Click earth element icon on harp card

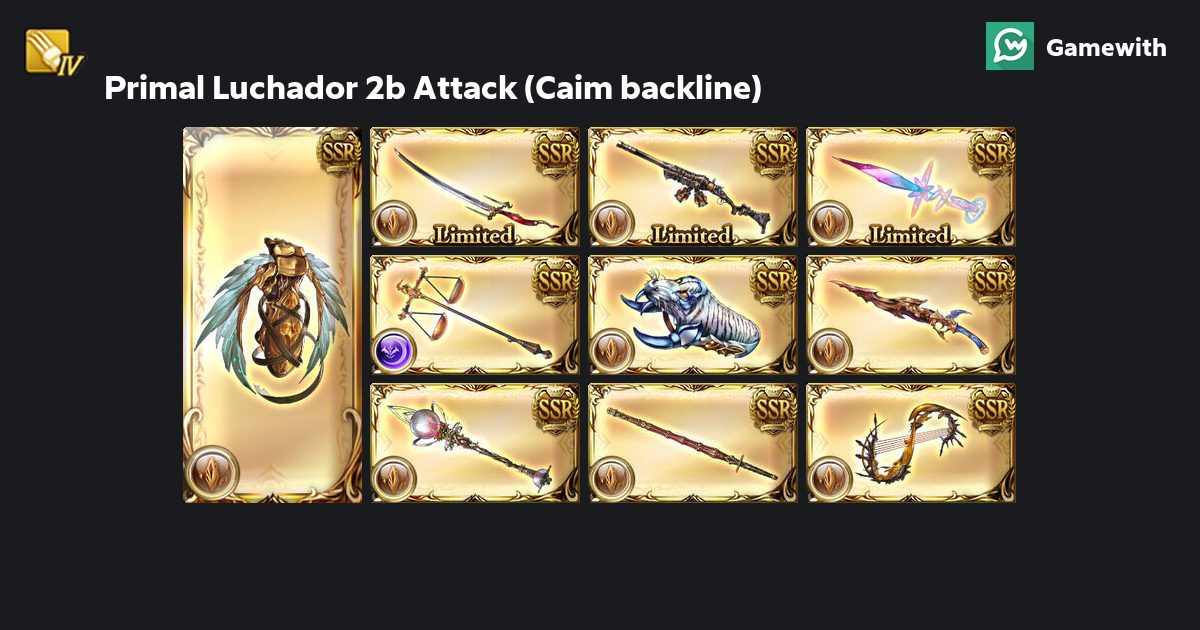pyautogui.click(x=830, y=480)
